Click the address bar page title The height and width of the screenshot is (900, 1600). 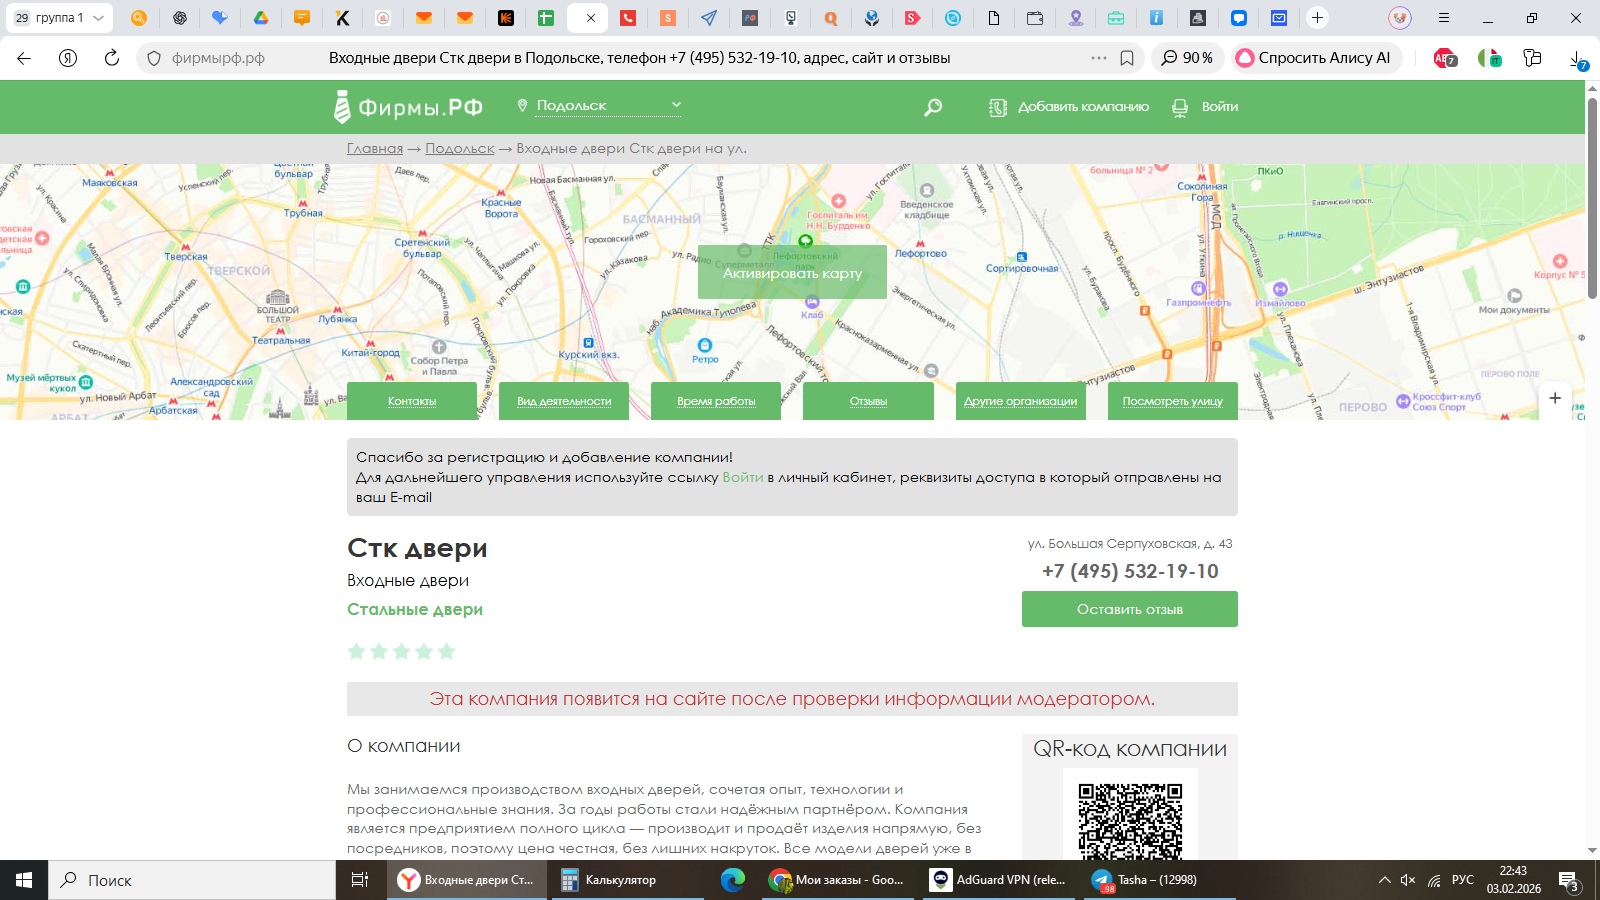click(x=640, y=58)
